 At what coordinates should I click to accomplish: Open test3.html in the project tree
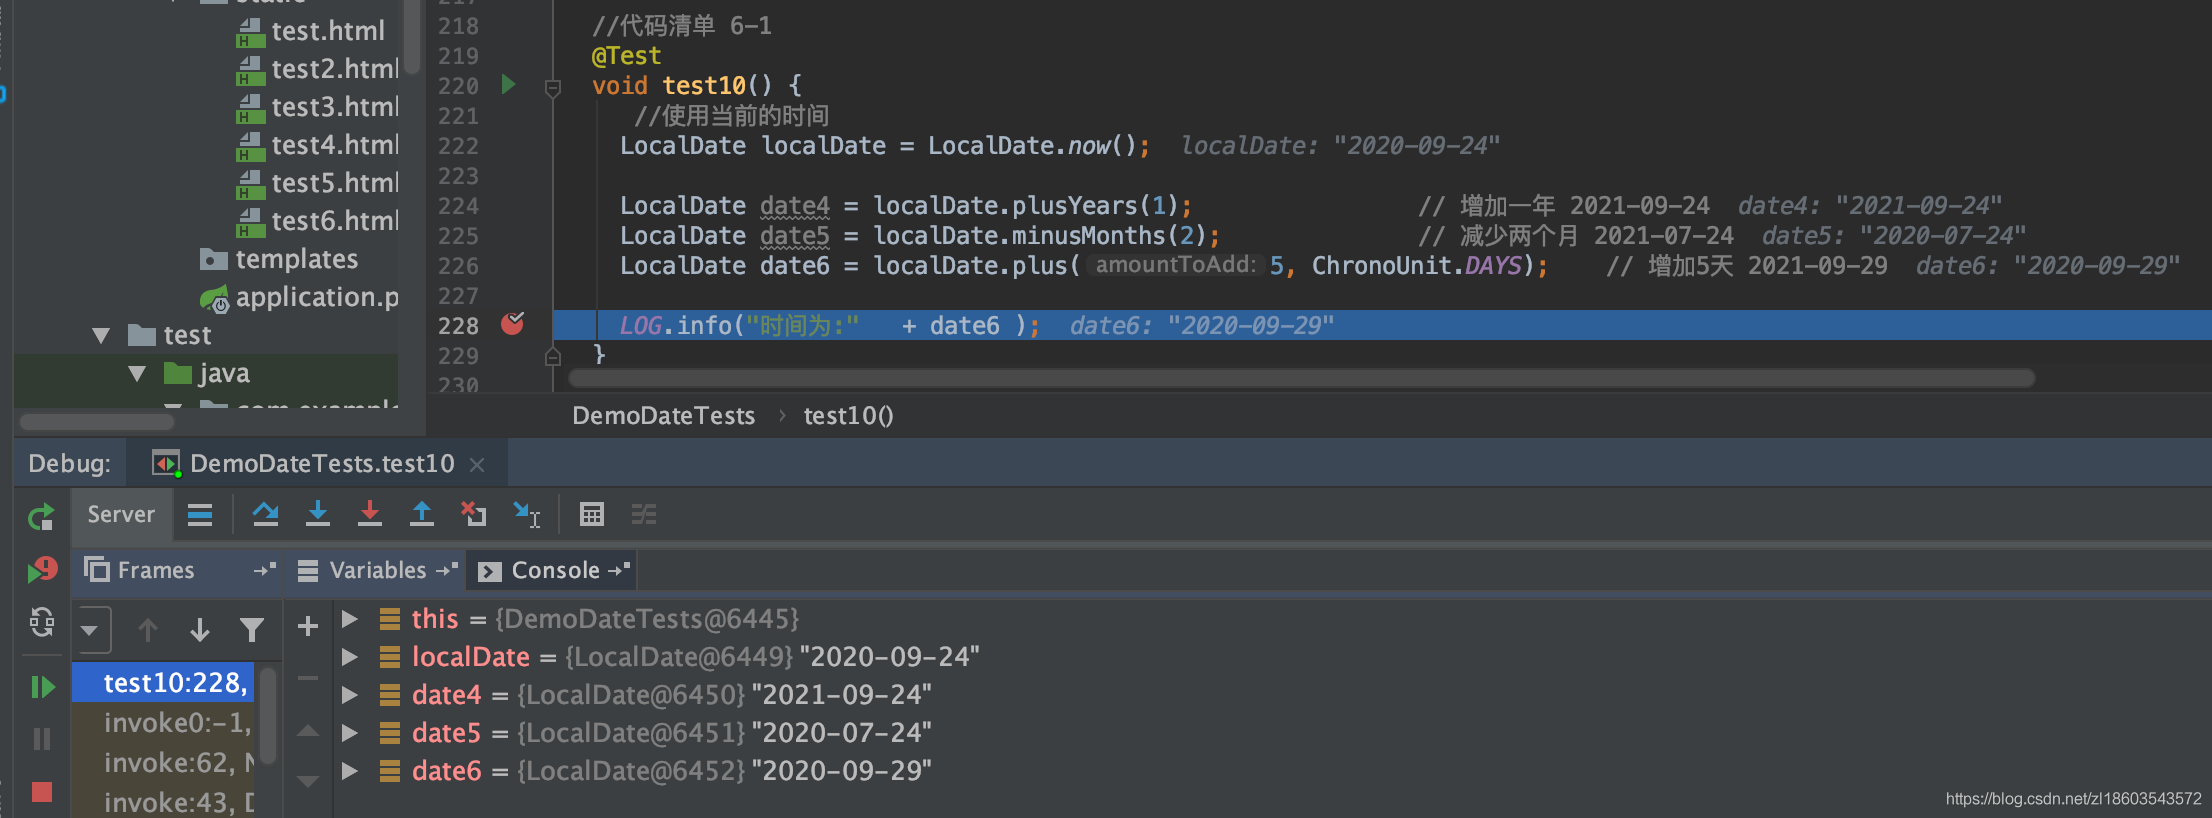point(334,107)
